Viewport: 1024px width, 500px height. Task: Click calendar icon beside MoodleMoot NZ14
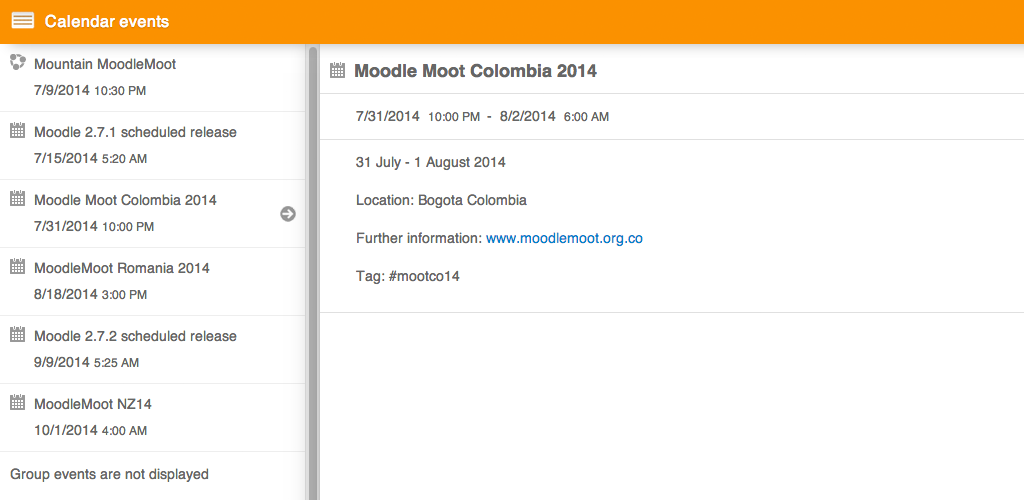tap(18, 403)
